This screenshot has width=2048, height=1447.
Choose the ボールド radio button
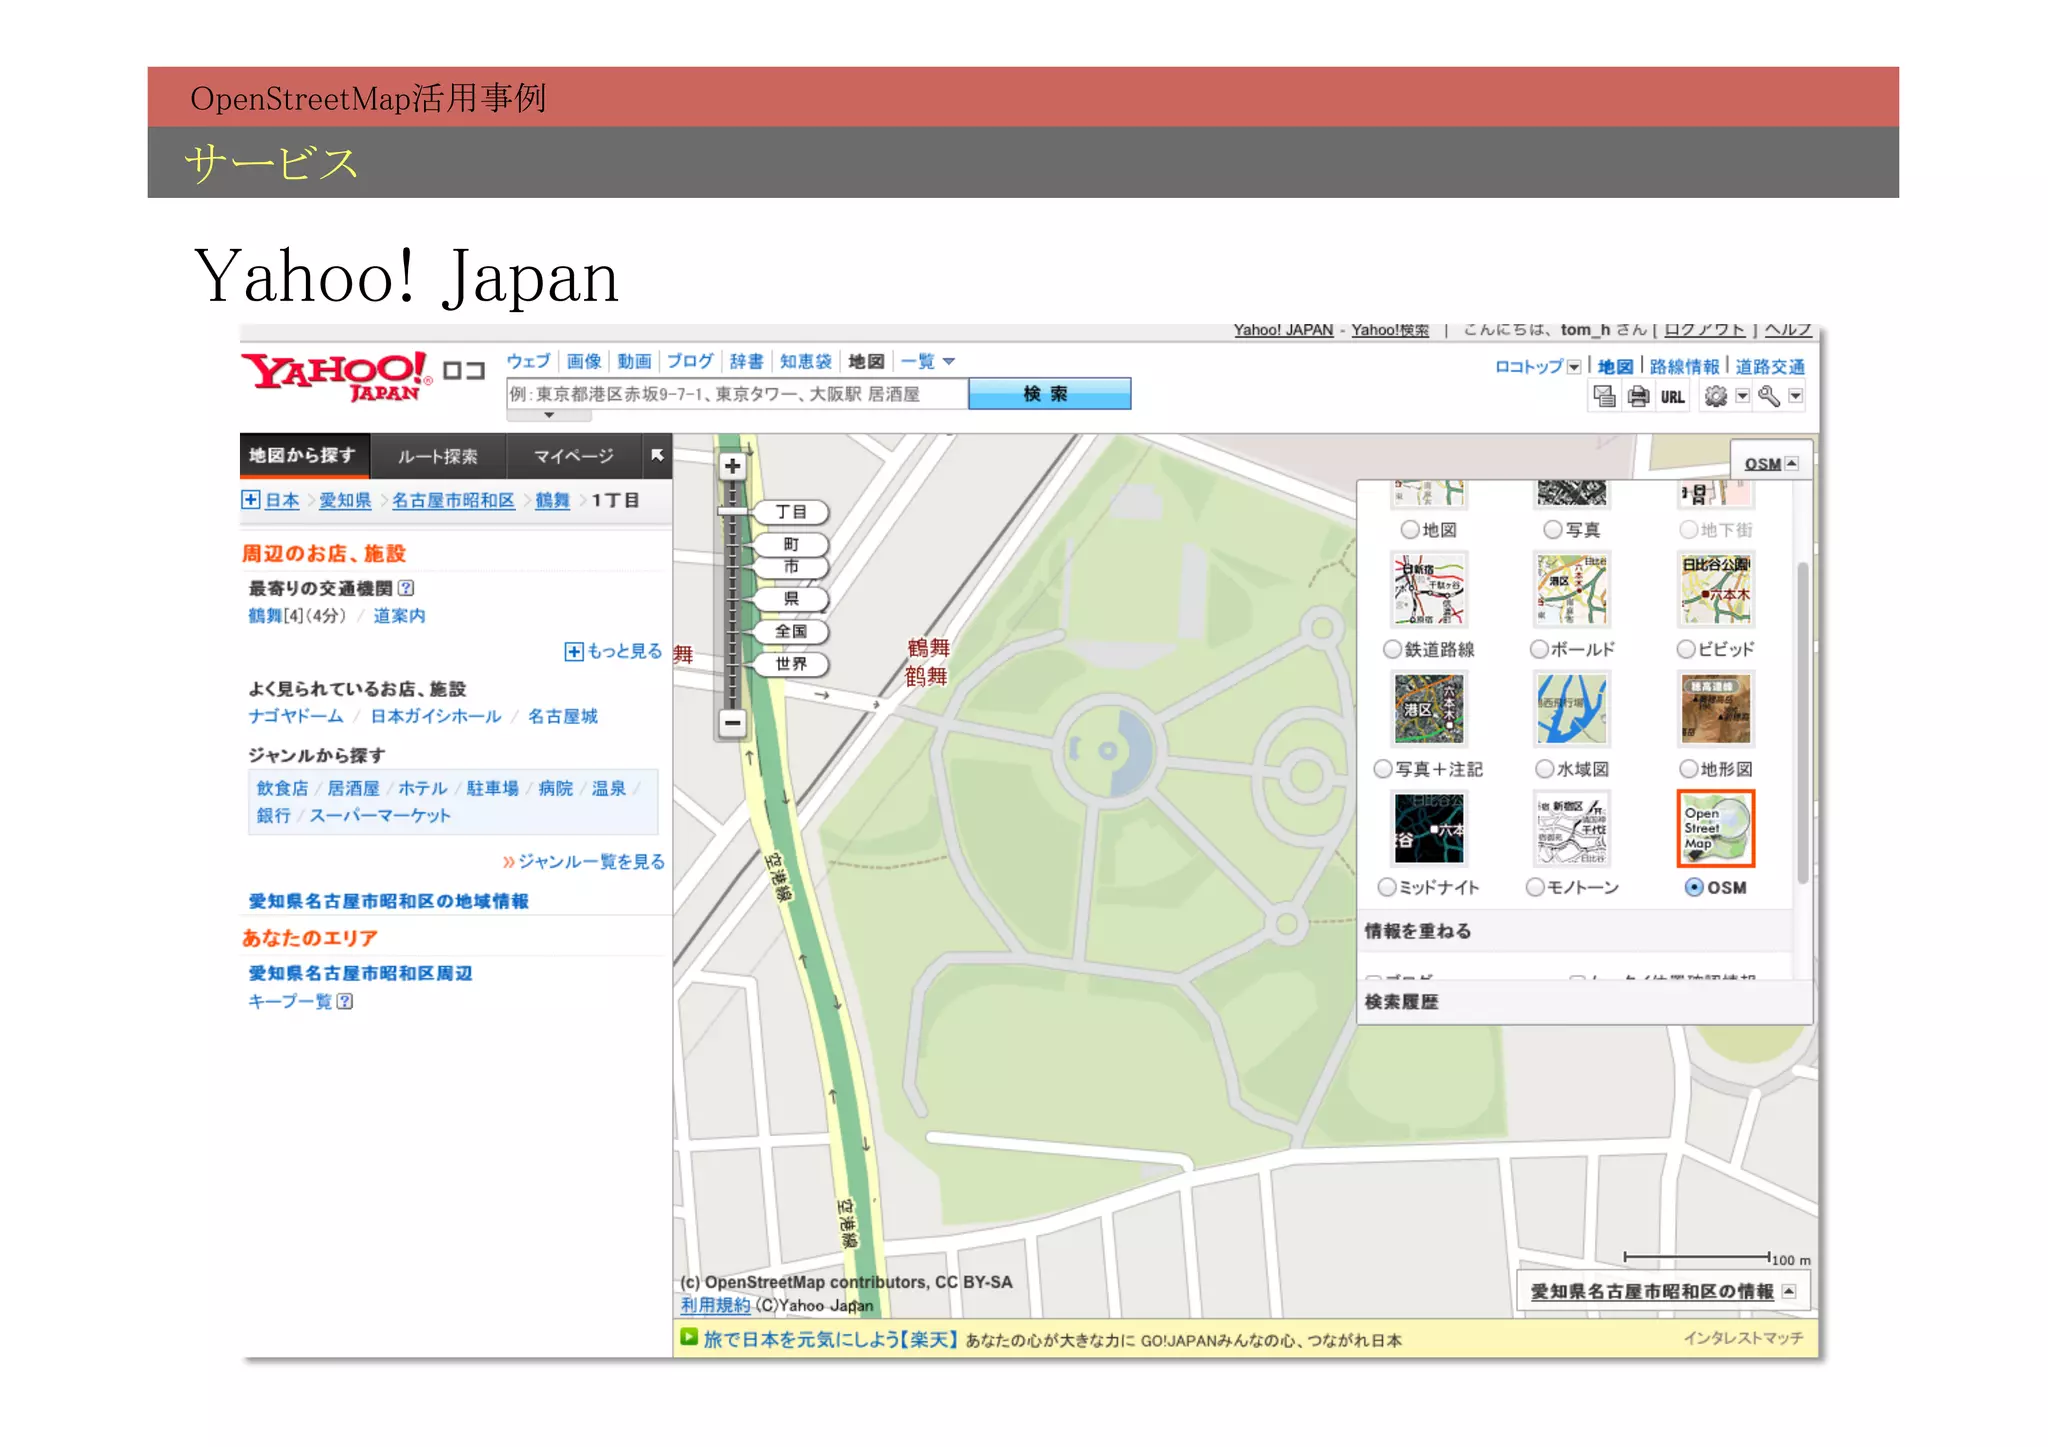pos(1539,649)
